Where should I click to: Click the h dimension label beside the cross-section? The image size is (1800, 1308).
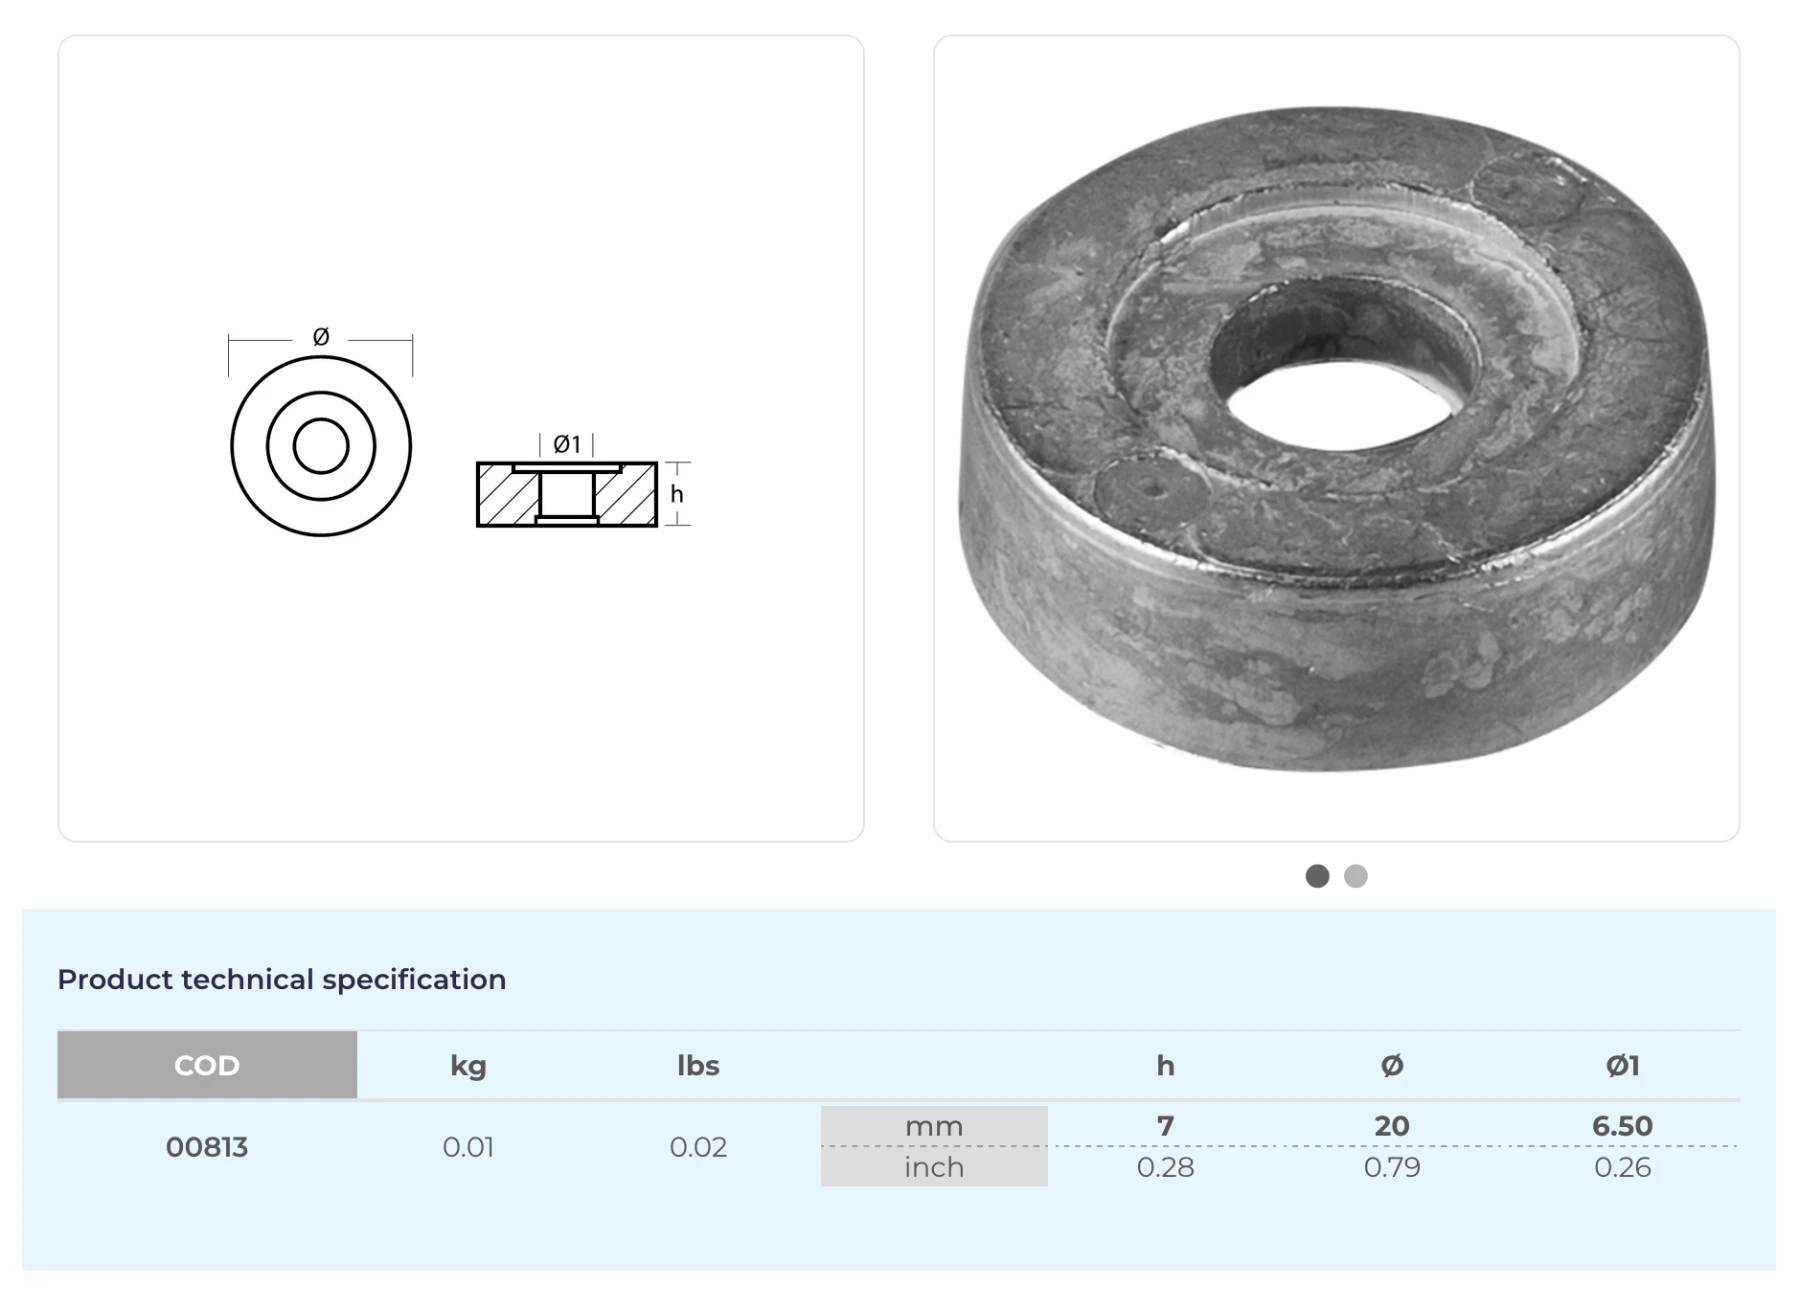677,494
